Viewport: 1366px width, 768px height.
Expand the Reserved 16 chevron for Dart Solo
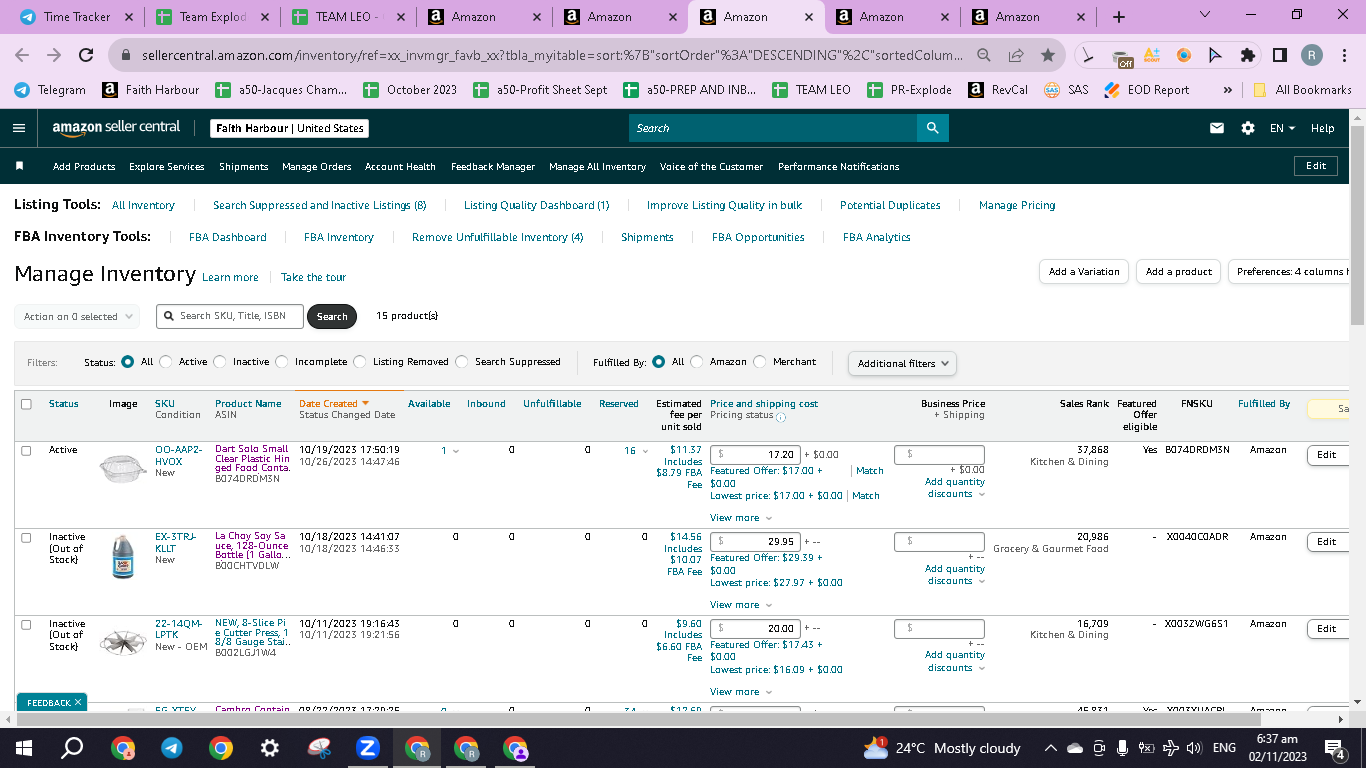point(645,452)
